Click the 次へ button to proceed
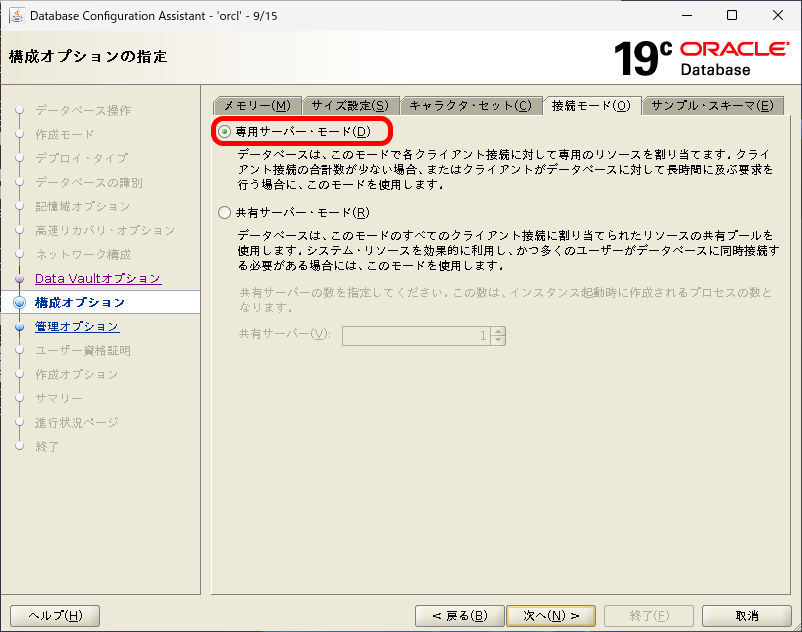 click(551, 615)
